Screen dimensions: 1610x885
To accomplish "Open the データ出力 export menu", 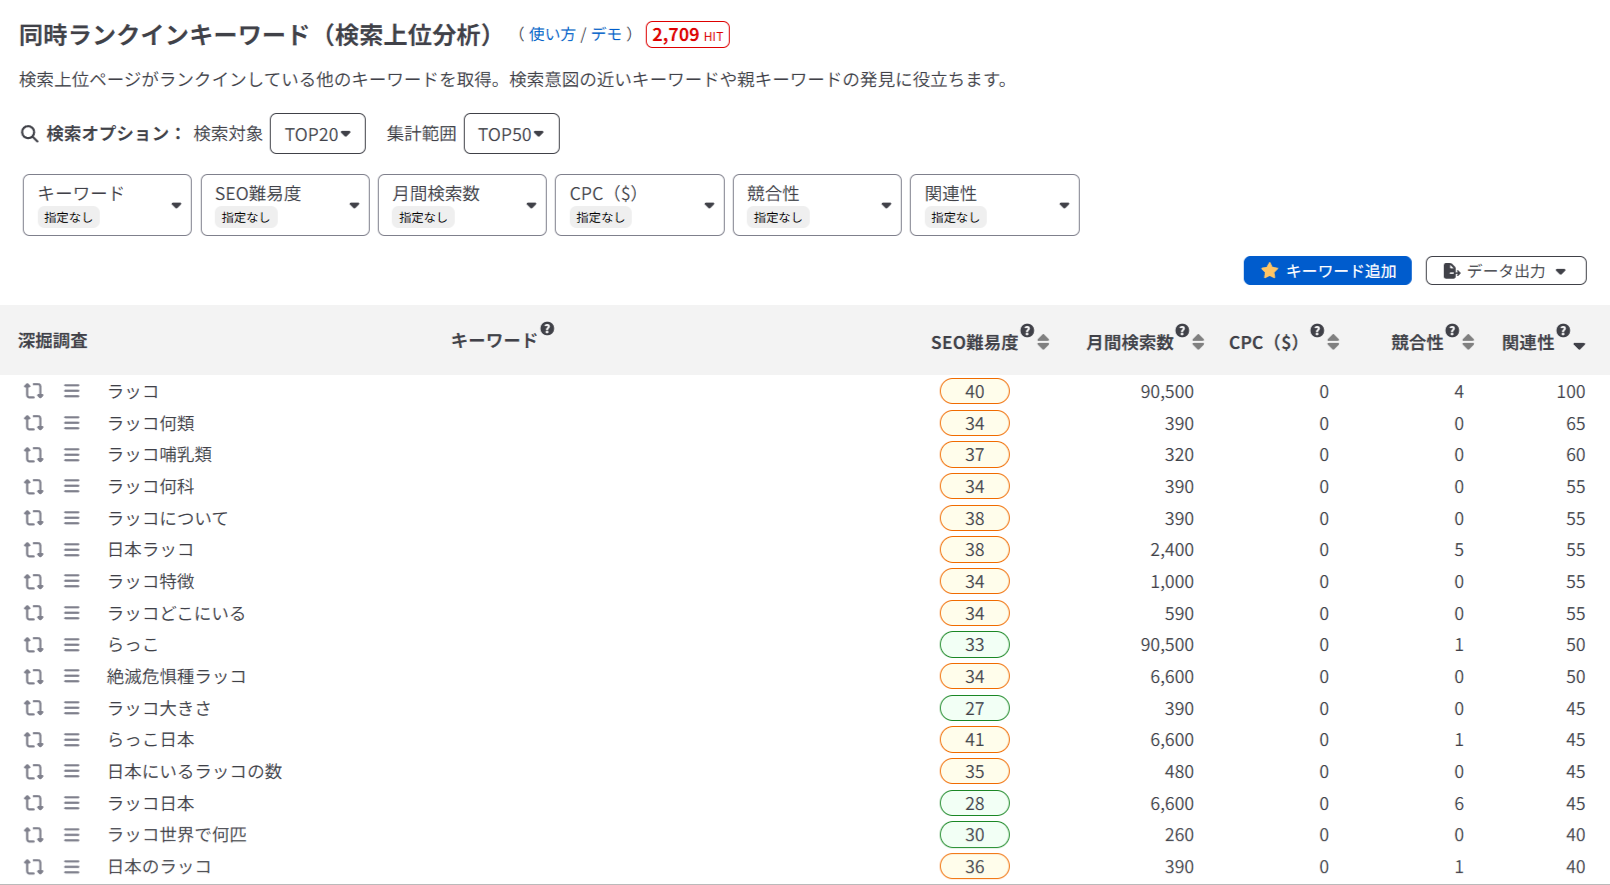I will (x=1506, y=271).
